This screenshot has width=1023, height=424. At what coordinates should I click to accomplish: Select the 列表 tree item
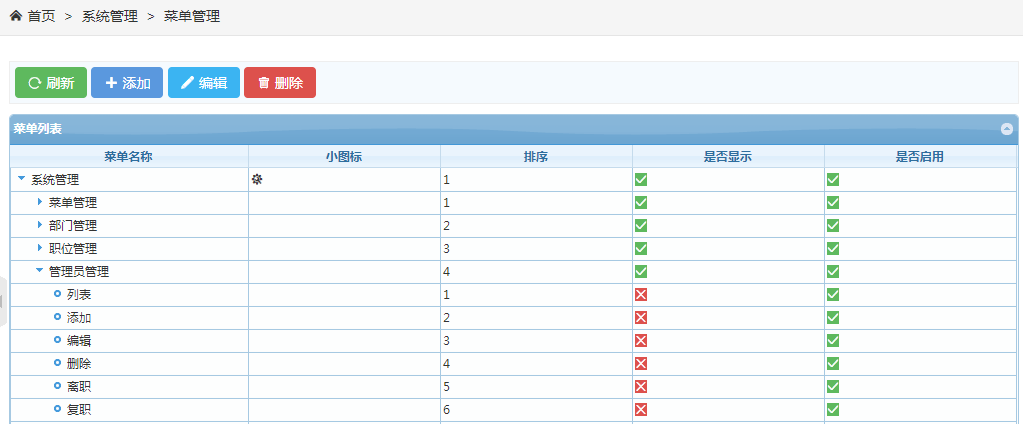click(x=79, y=295)
